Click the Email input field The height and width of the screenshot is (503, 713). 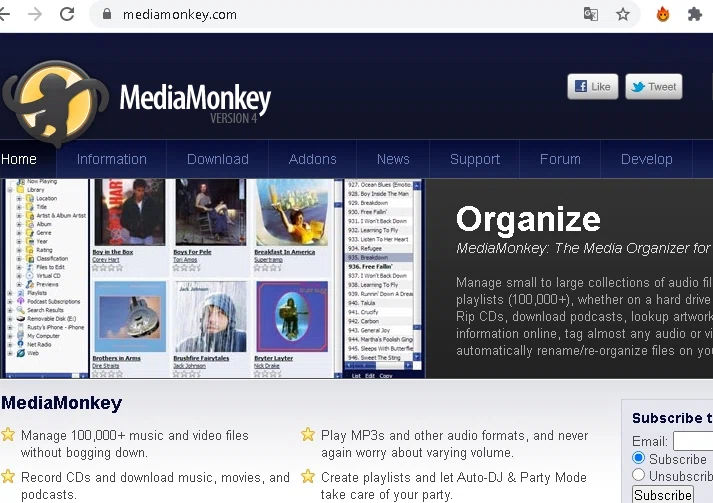click(693, 441)
